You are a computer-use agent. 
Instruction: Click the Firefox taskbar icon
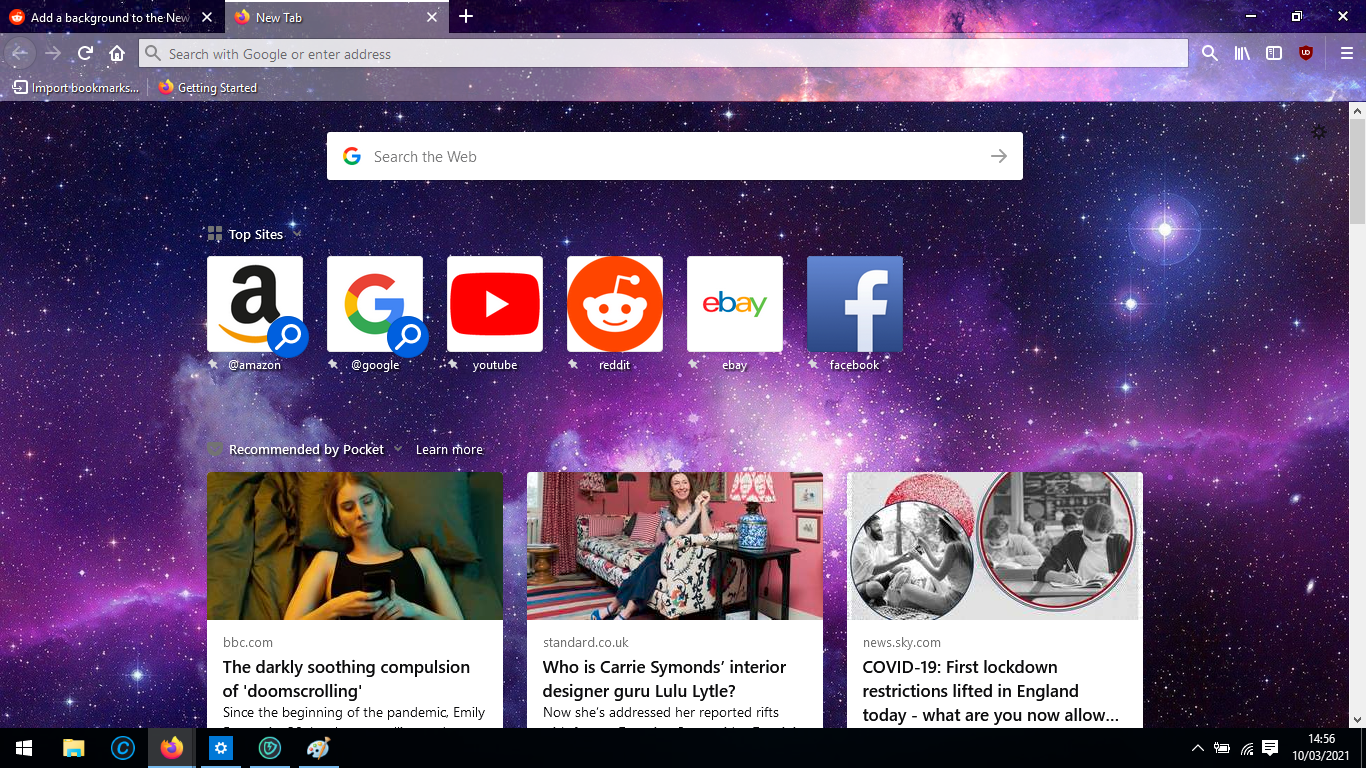(172, 748)
